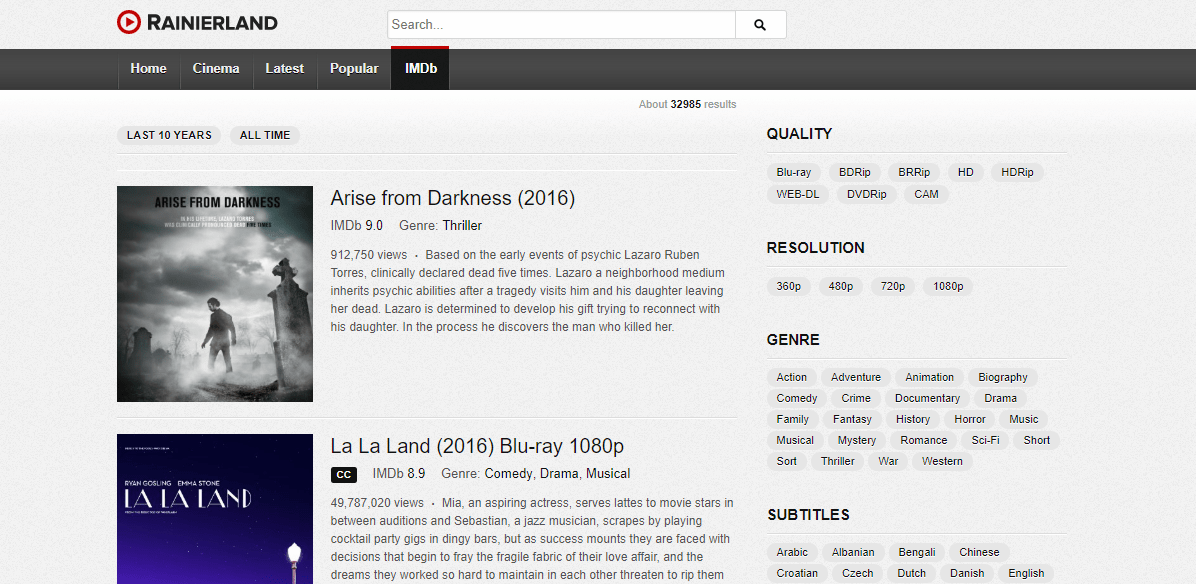The width and height of the screenshot is (1196, 584).
Task: Select Blu-ray quality filter
Action: (793, 172)
